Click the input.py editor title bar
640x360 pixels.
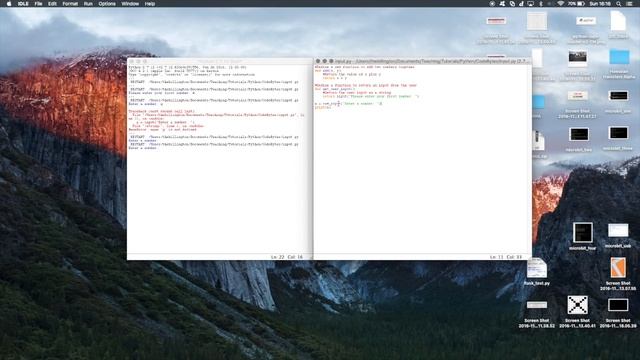(x=422, y=61)
